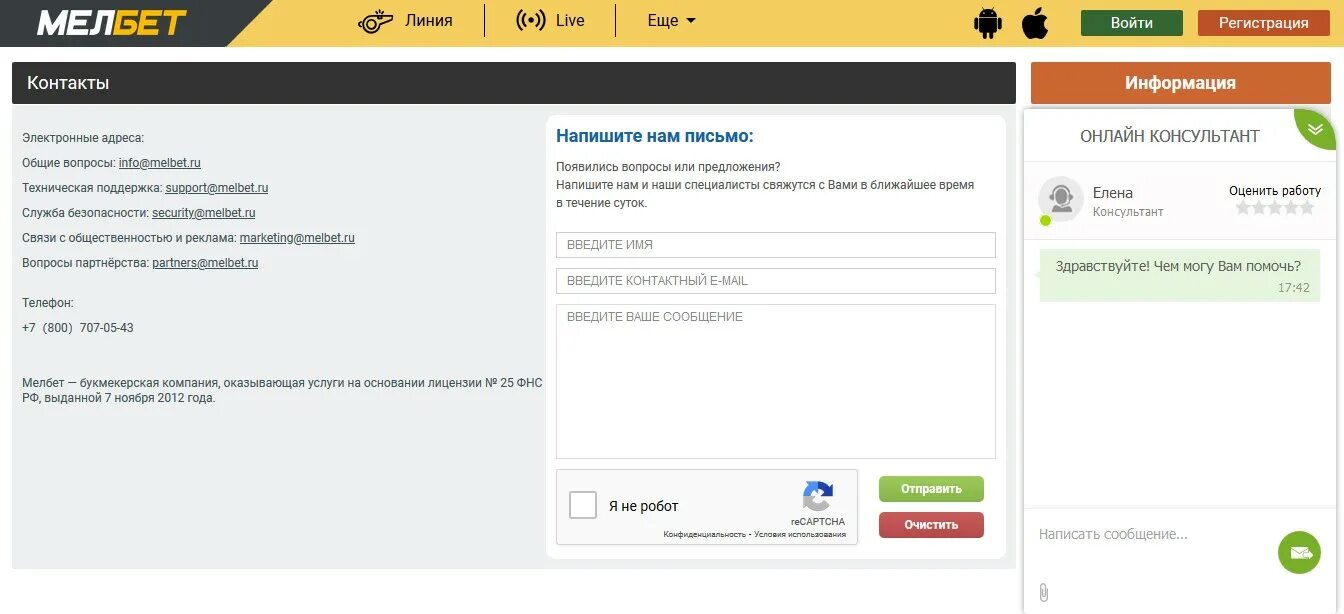1344x614 pixels.
Task: Clear the form with Очистить button
Action: [931, 524]
